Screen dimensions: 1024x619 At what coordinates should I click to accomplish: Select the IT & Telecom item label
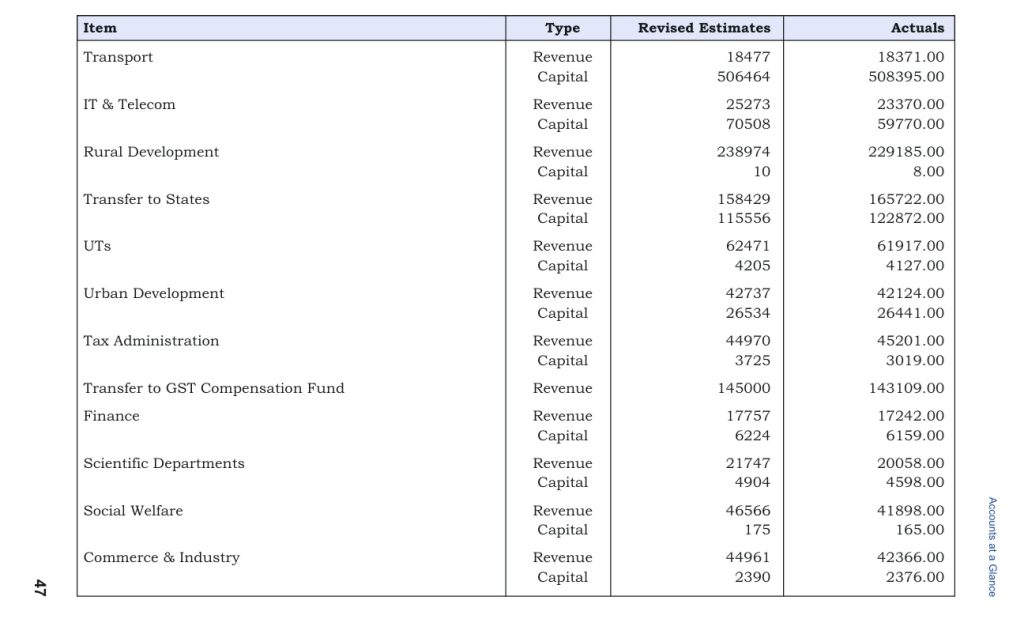pyautogui.click(x=129, y=104)
